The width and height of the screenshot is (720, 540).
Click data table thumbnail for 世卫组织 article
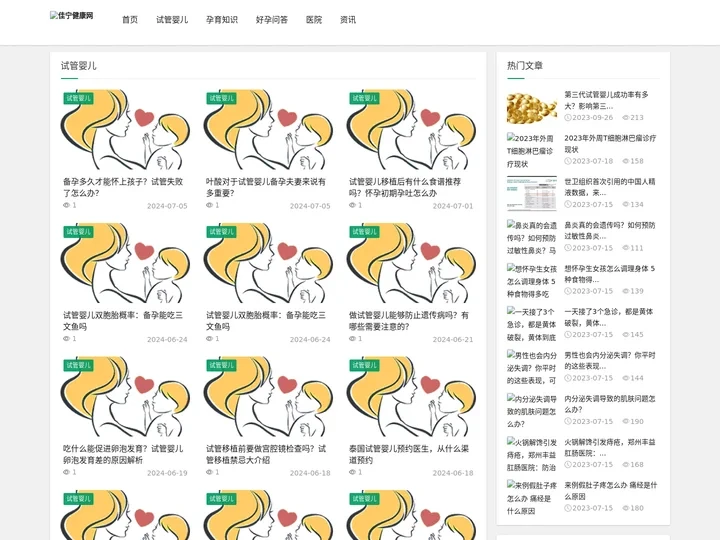pos(532,194)
